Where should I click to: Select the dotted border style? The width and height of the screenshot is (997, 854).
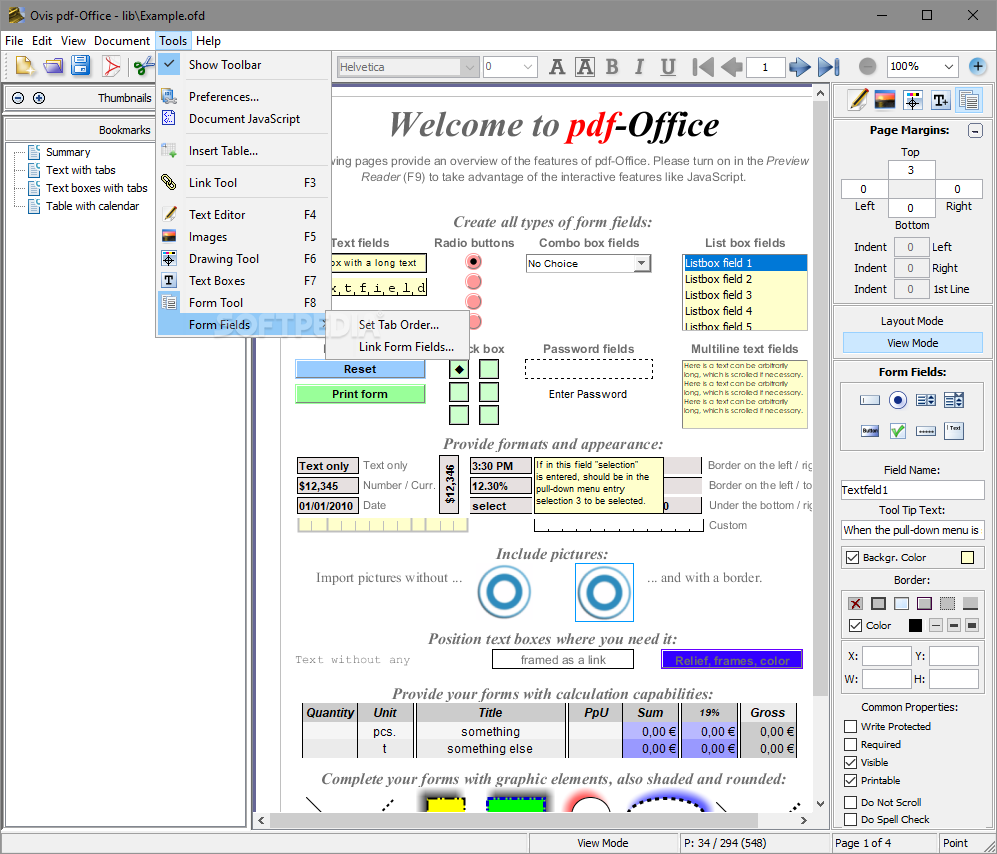pos(947,603)
